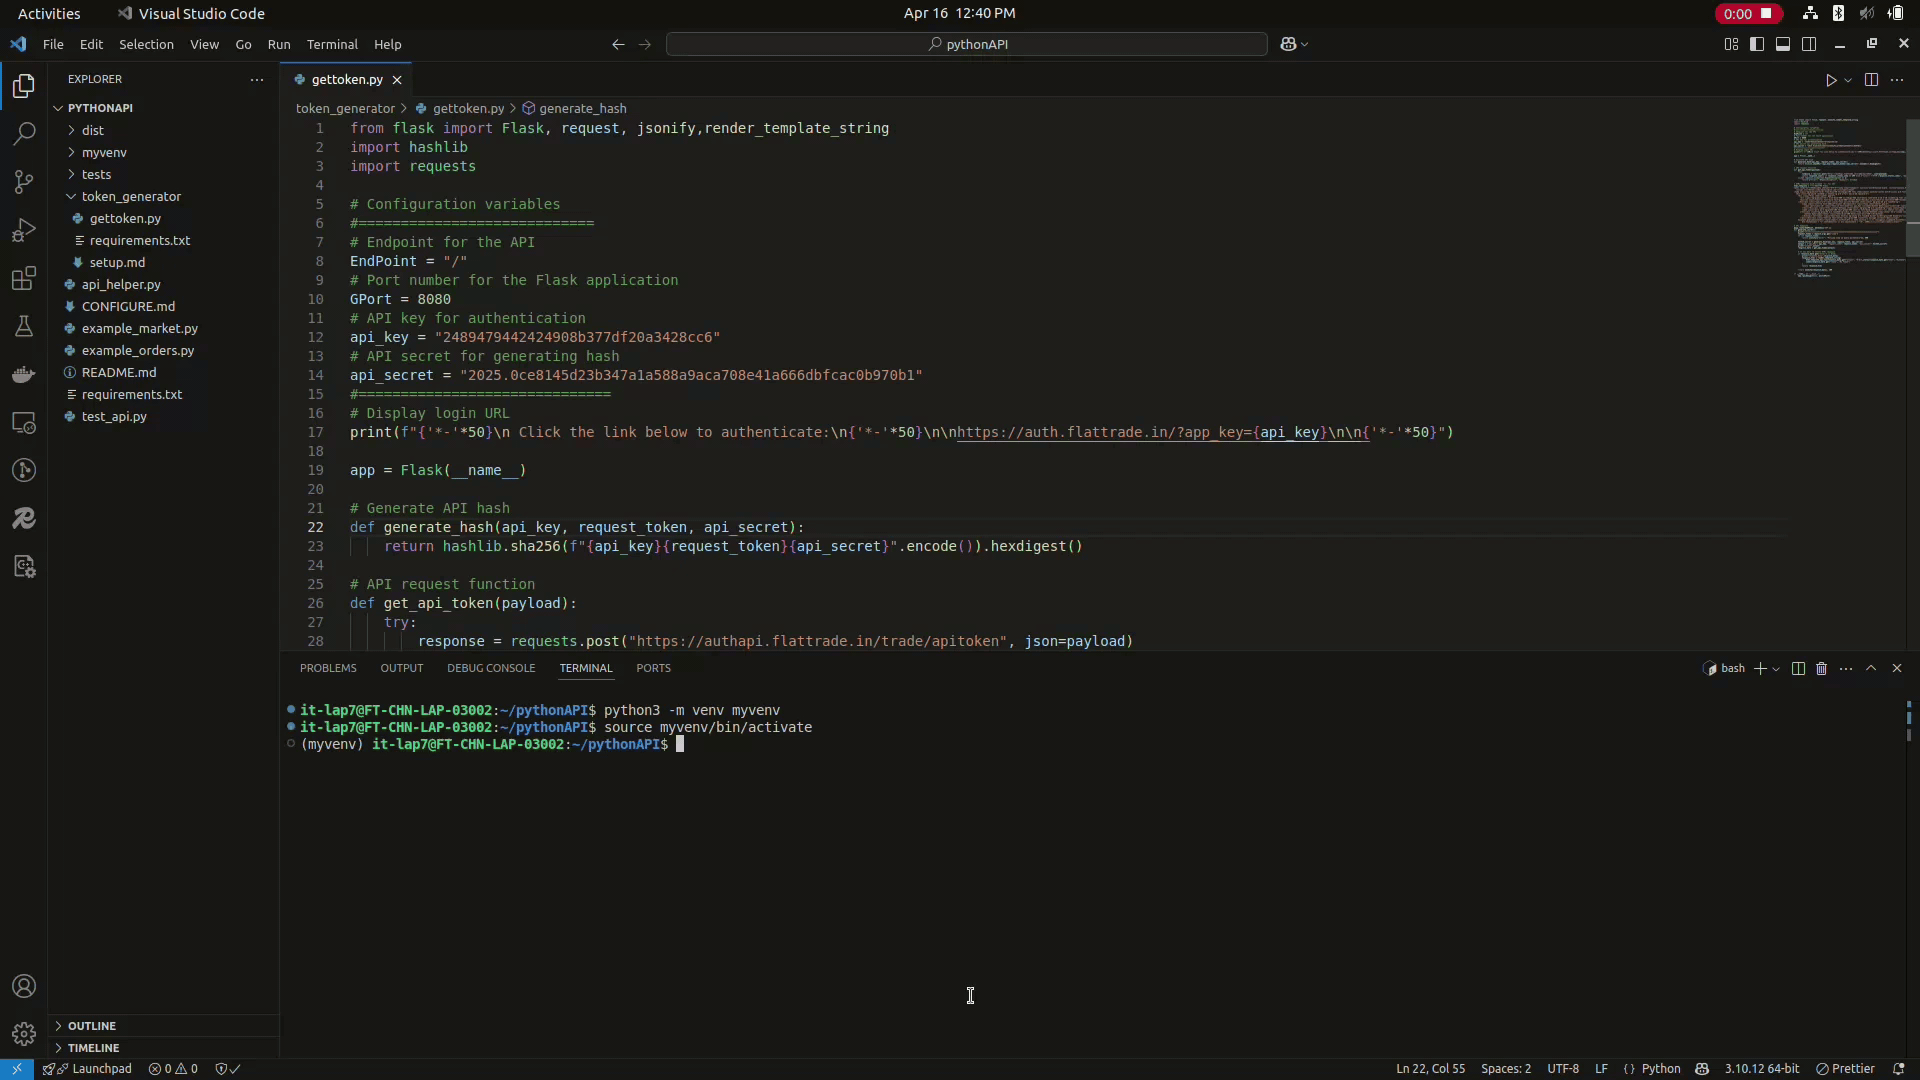Open the Customize Layout control
Image resolution: width=1920 pixels, height=1080 pixels.
[1731, 44]
